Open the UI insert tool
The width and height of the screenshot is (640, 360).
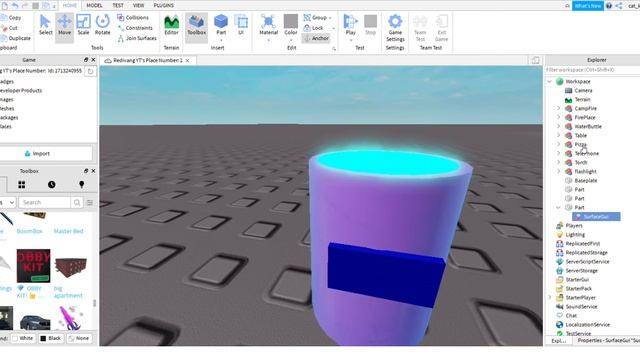241,25
